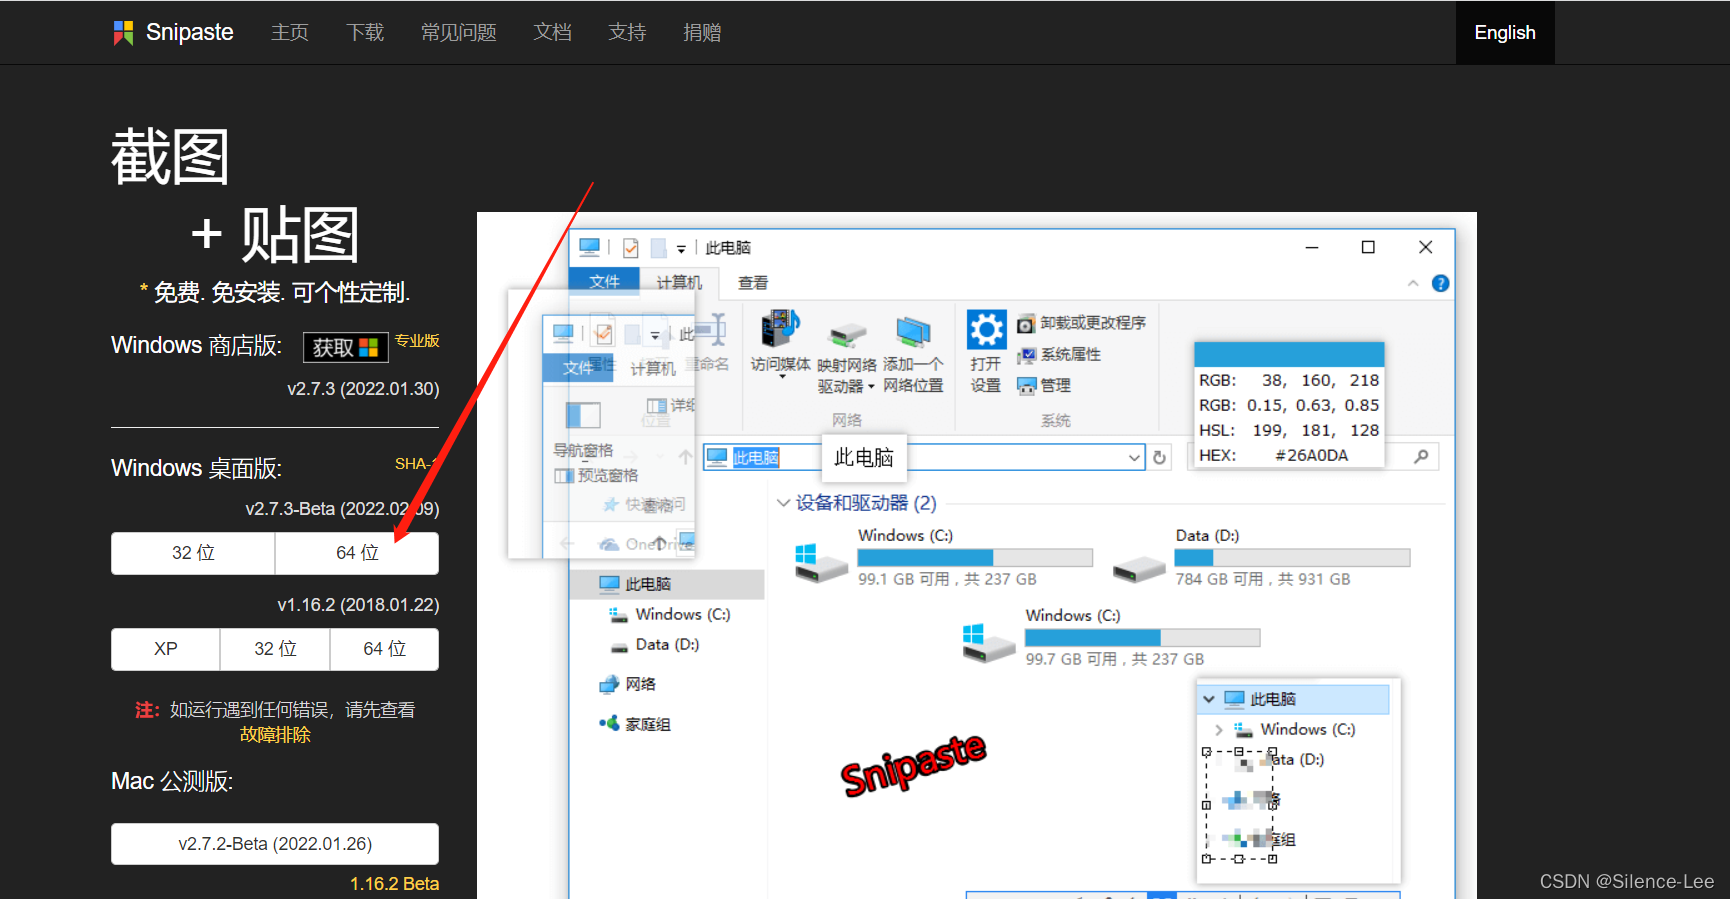Download the 32 位 build of v1.16.2
Image resolution: width=1730 pixels, height=899 pixels.
pyautogui.click(x=275, y=649)
